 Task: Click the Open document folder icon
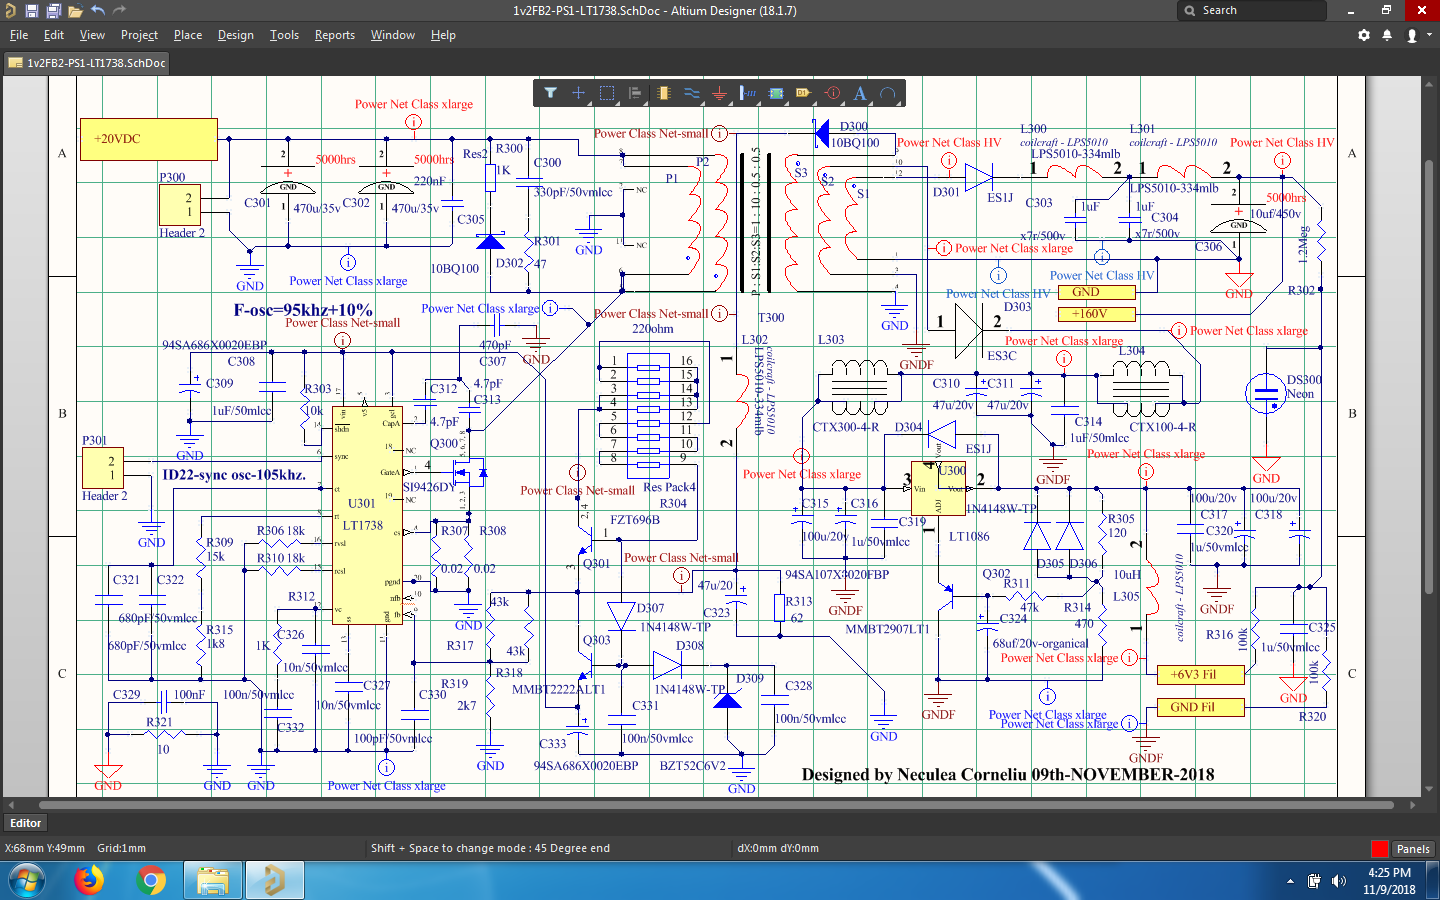75,10
